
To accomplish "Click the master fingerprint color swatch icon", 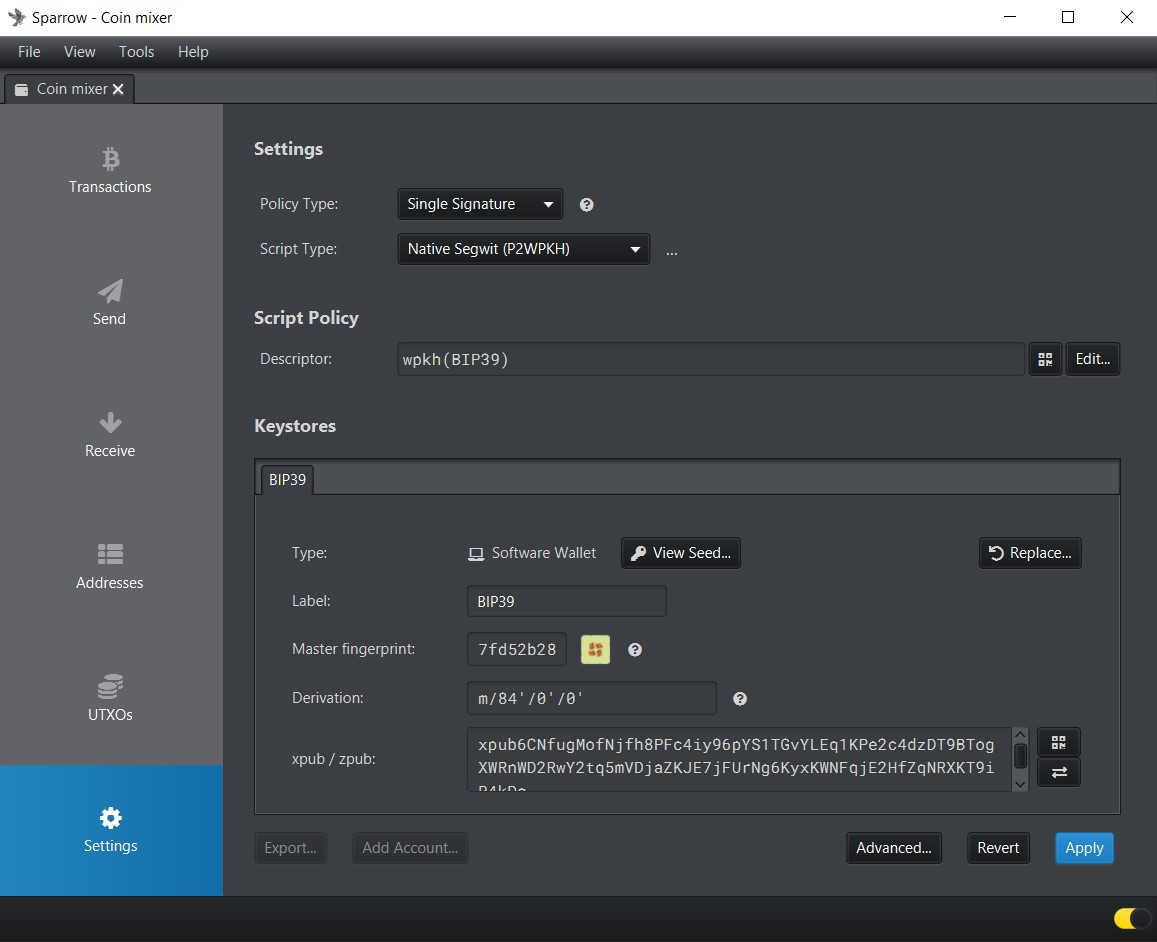I will pyautogui.click(x=595, y=650).
